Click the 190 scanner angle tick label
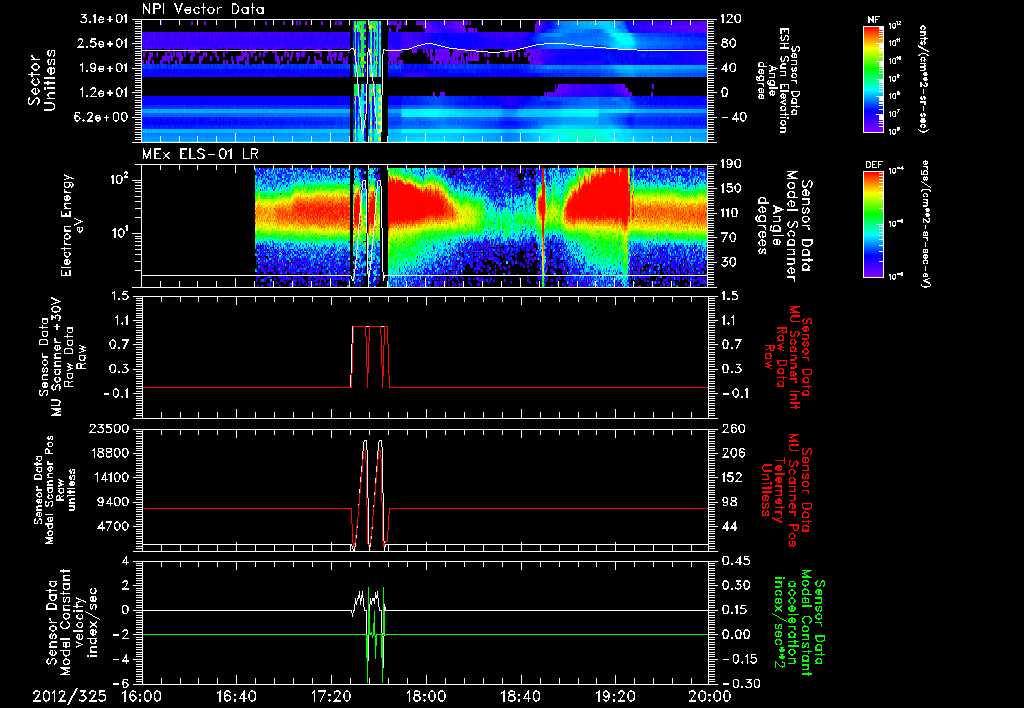Image resolution: width=1024 pixels, height=708 pixels. [x=731, y=164]
